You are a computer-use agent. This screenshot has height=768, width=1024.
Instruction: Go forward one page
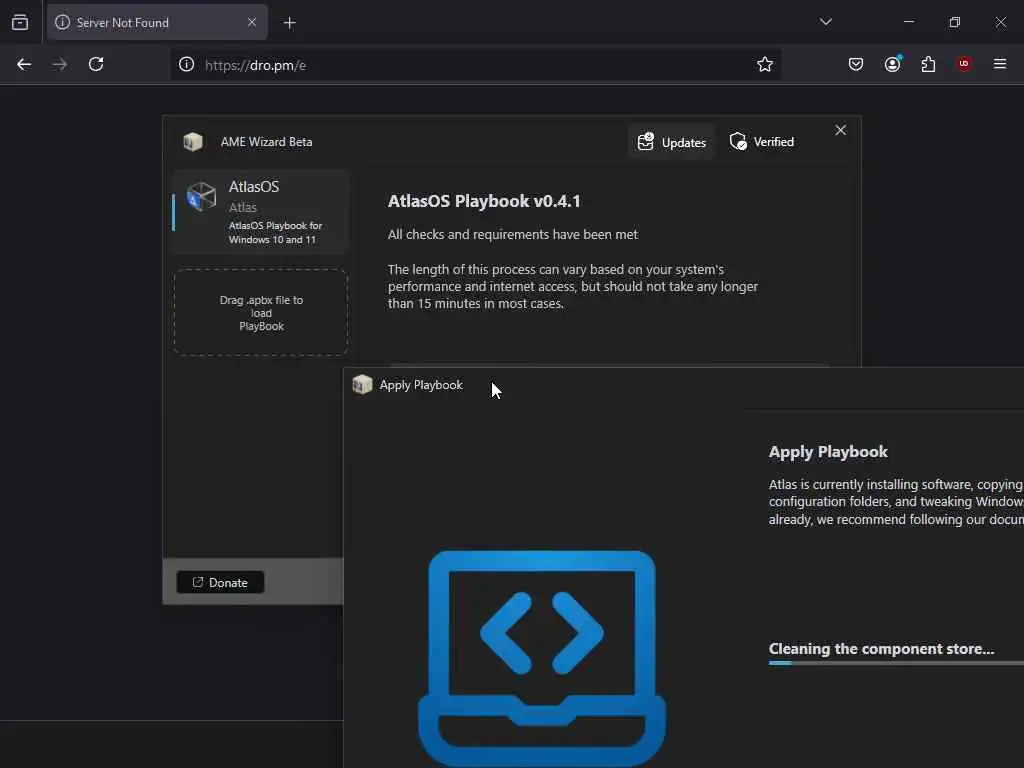[x=59, y=64]
